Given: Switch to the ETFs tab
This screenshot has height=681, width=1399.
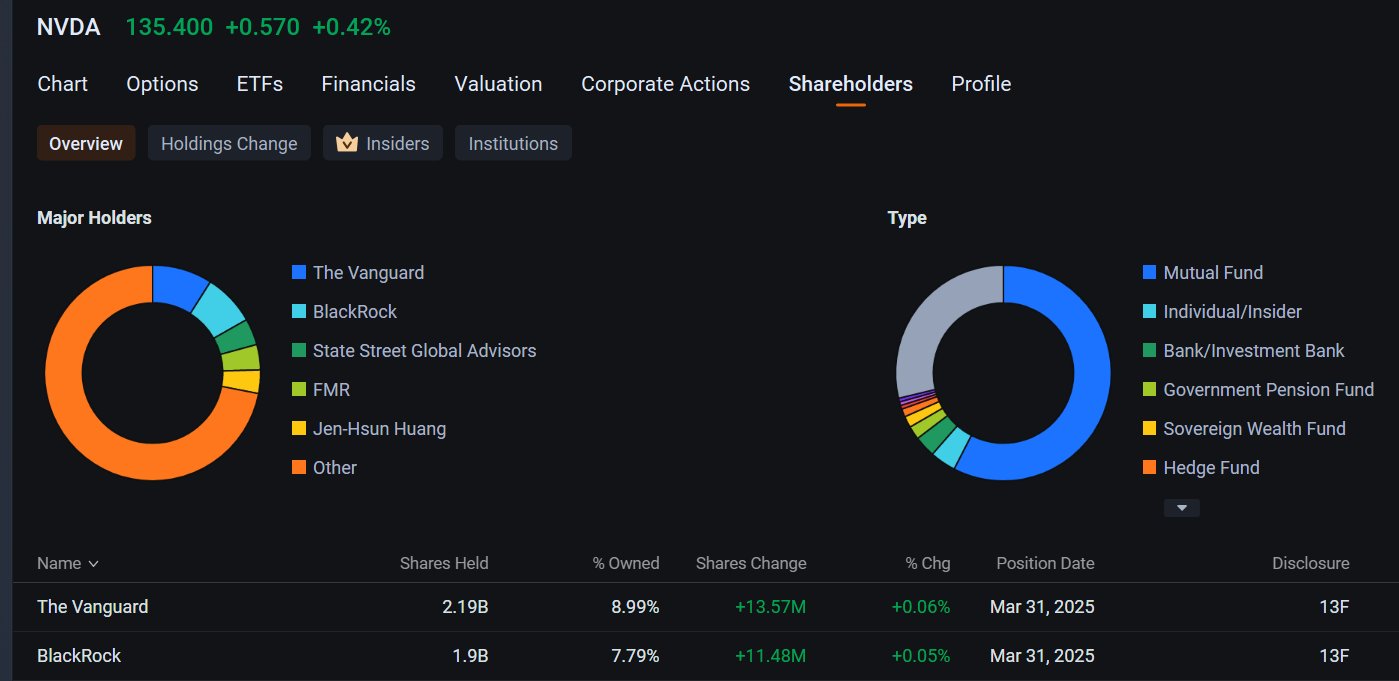Looking at the screenshot, I should pos(260,84).
